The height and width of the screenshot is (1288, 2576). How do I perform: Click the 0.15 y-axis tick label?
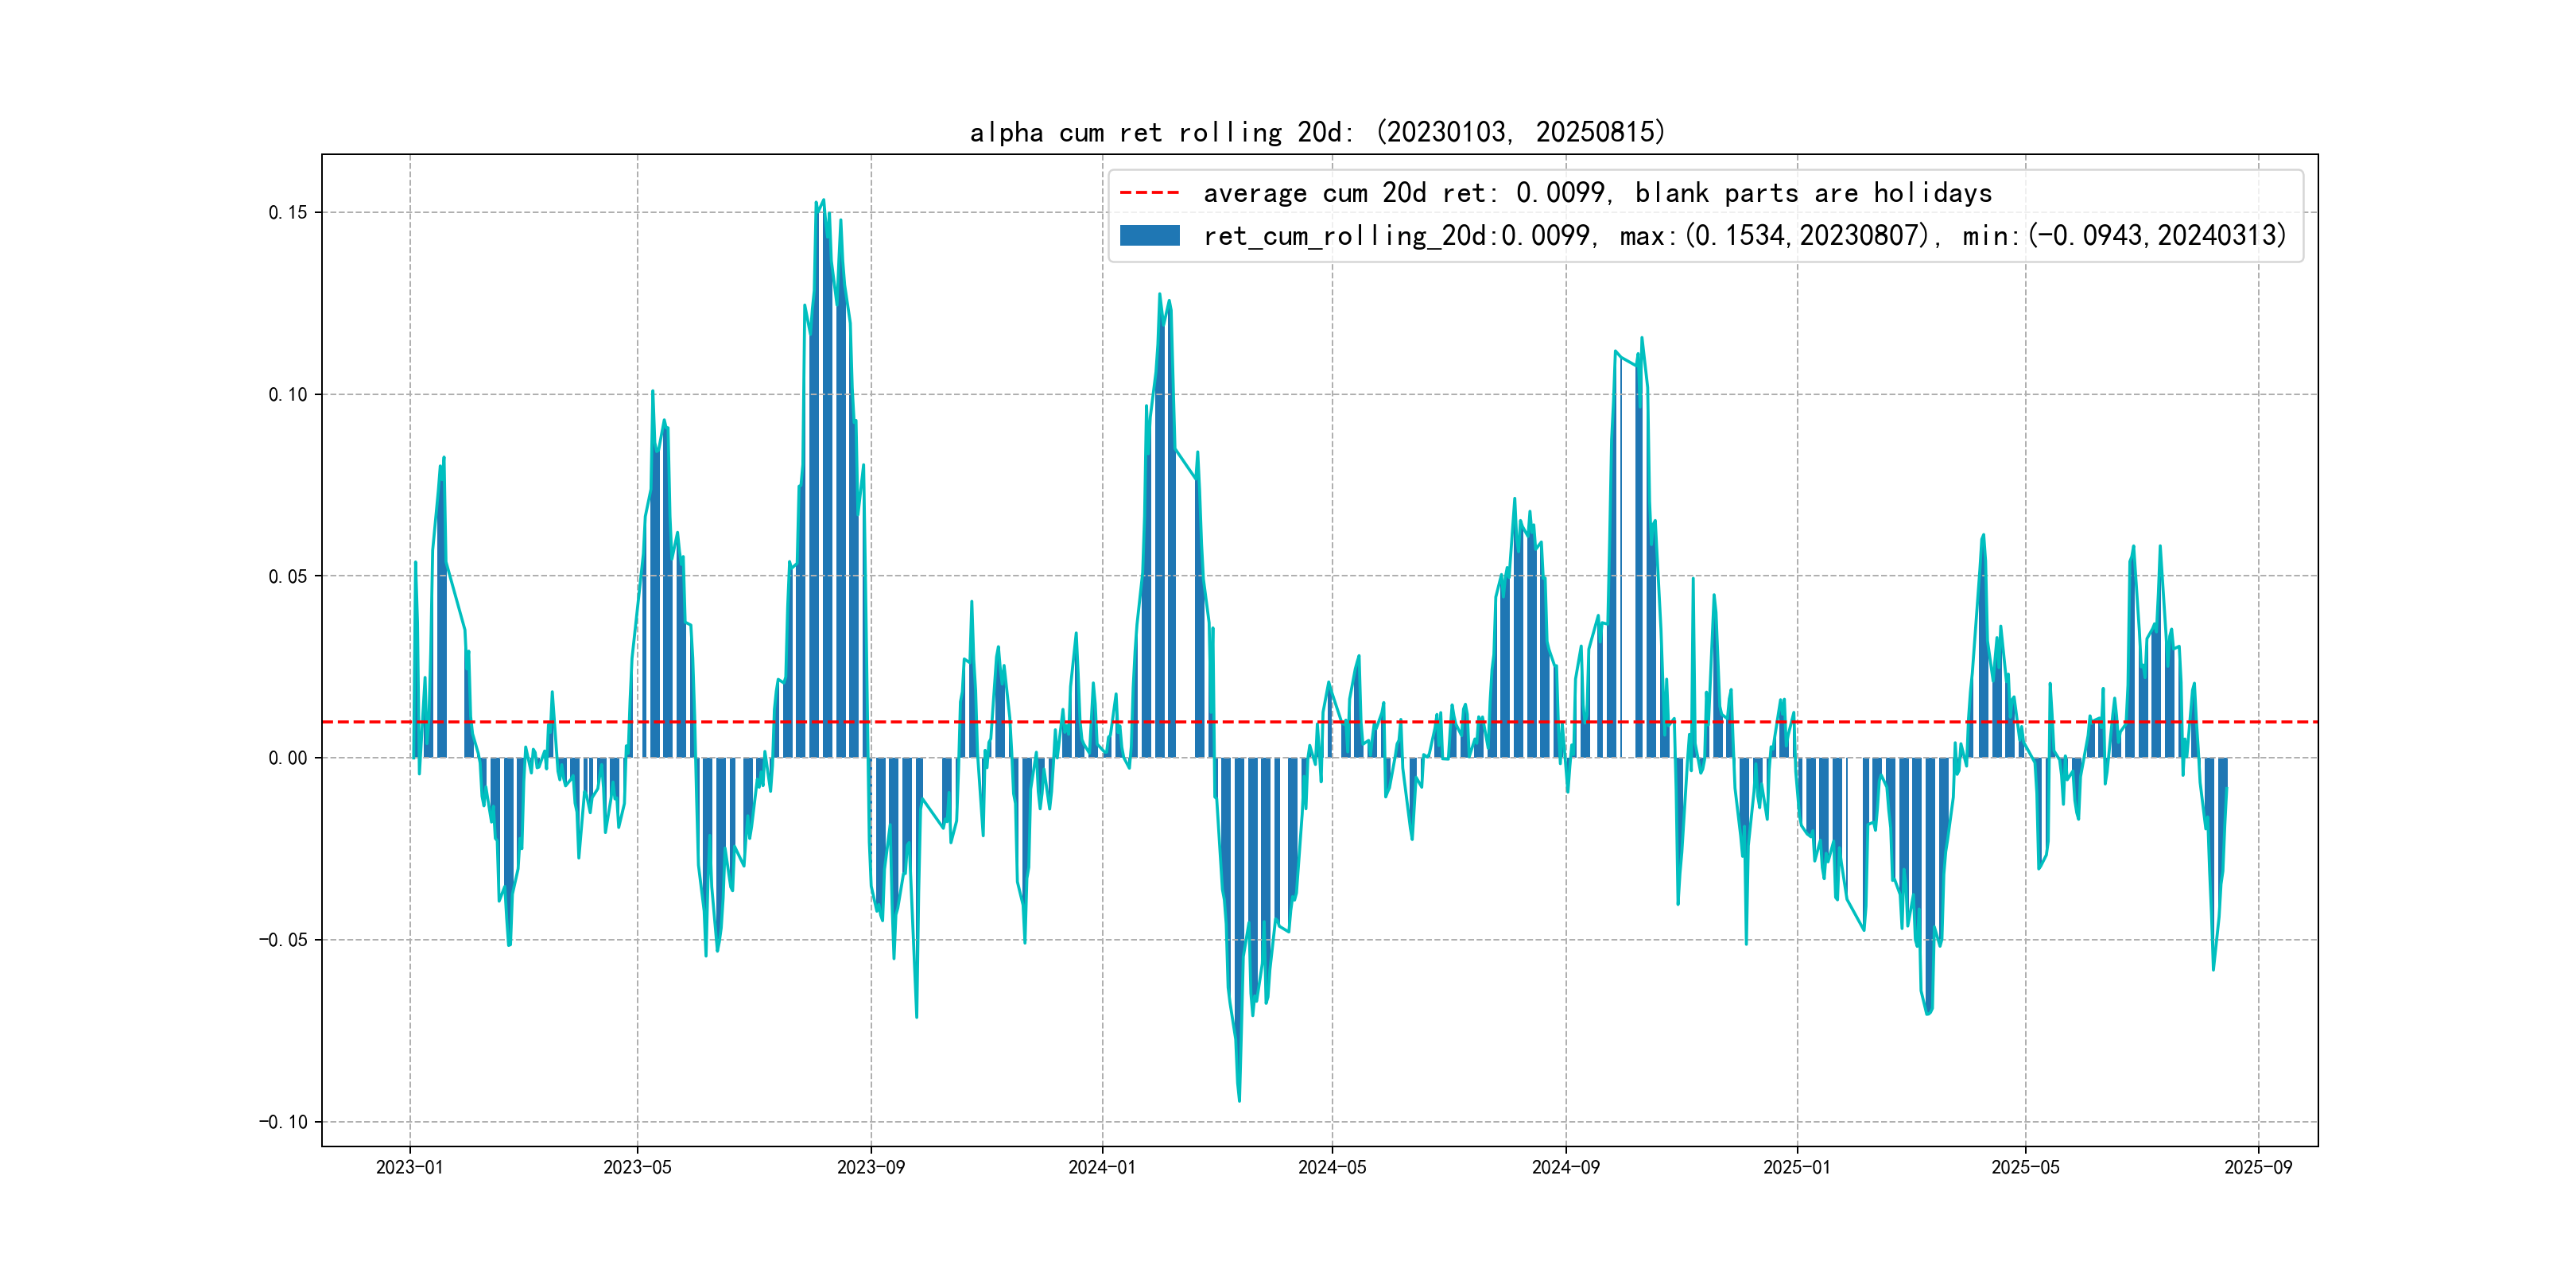tap(287, 212)
